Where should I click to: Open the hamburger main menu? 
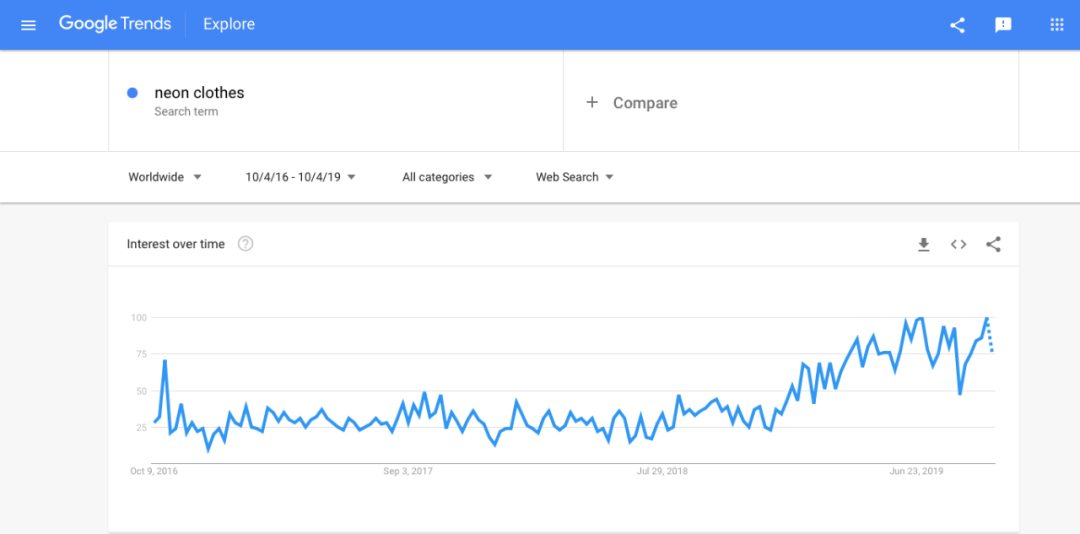point(28,25)
